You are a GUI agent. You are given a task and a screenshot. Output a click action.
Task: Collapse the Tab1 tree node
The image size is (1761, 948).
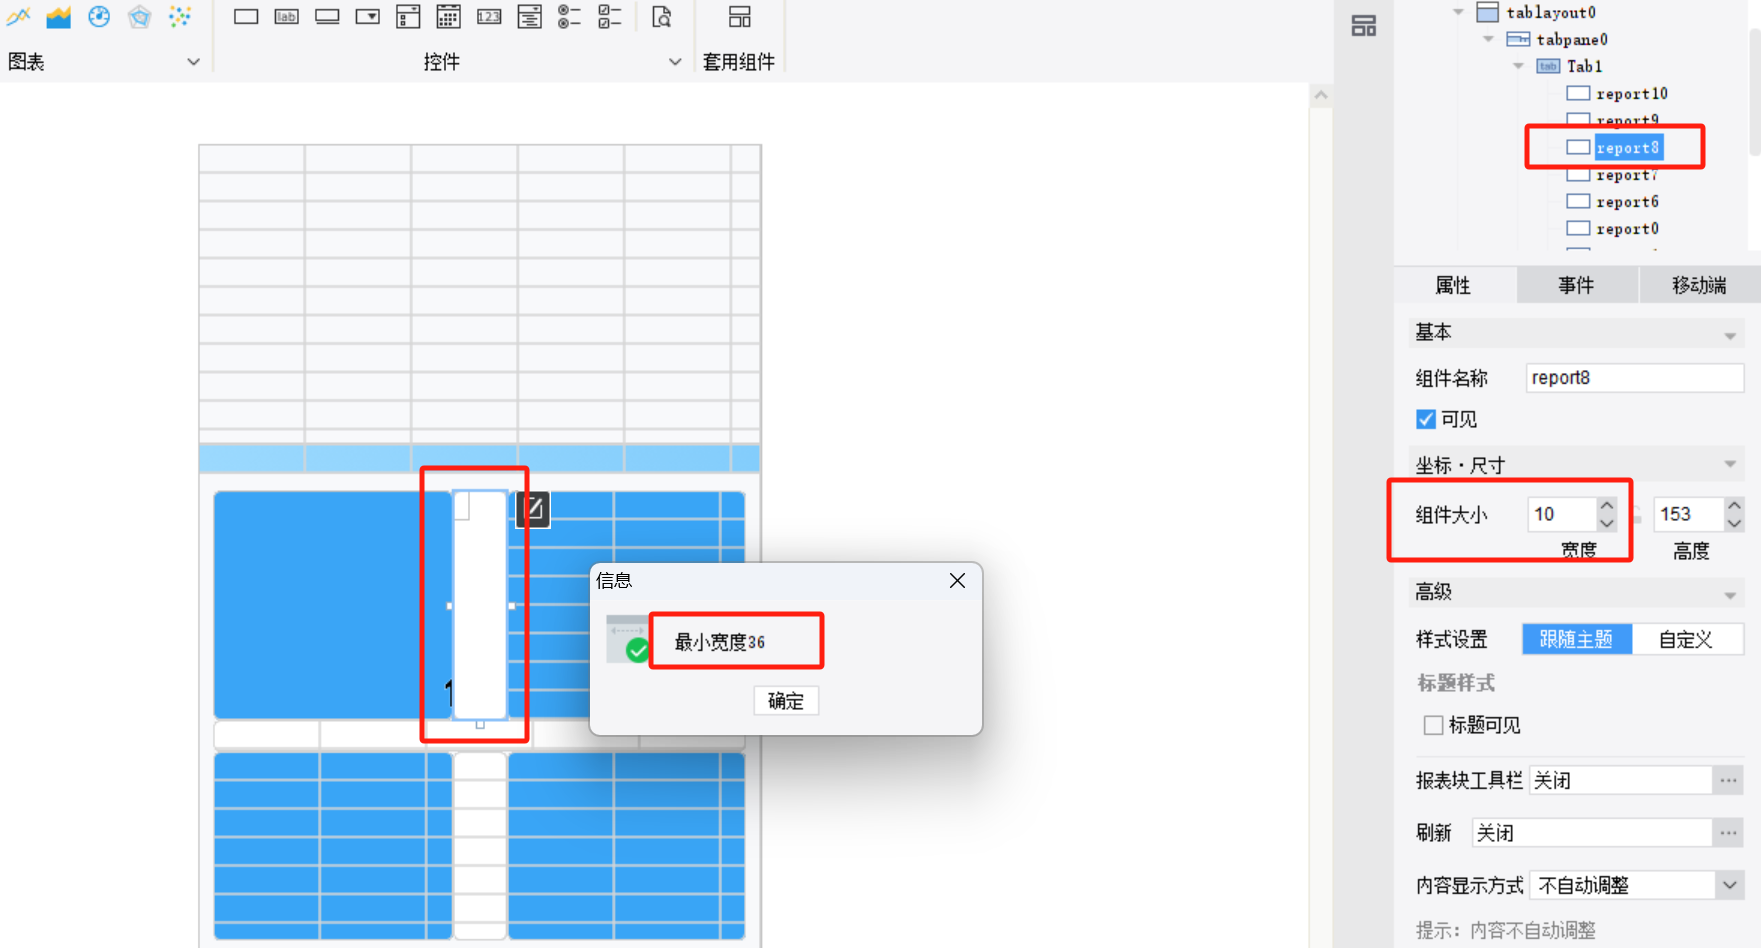1518,66
